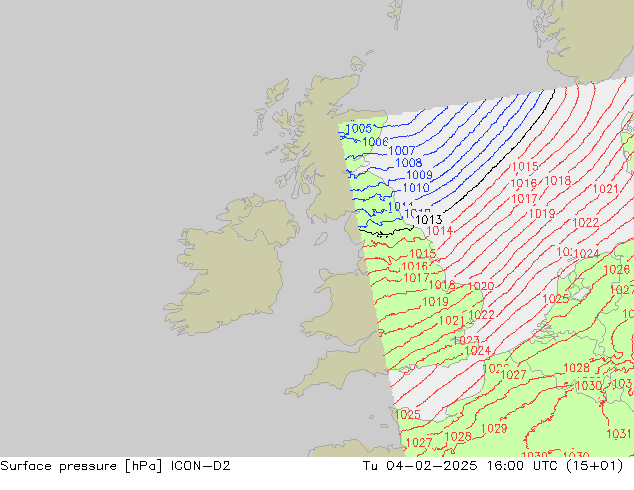Select the blue 1006 pressure label
The width and height of the screenshot is (634, 490).
pyautogui.click(x=375, y=142)
